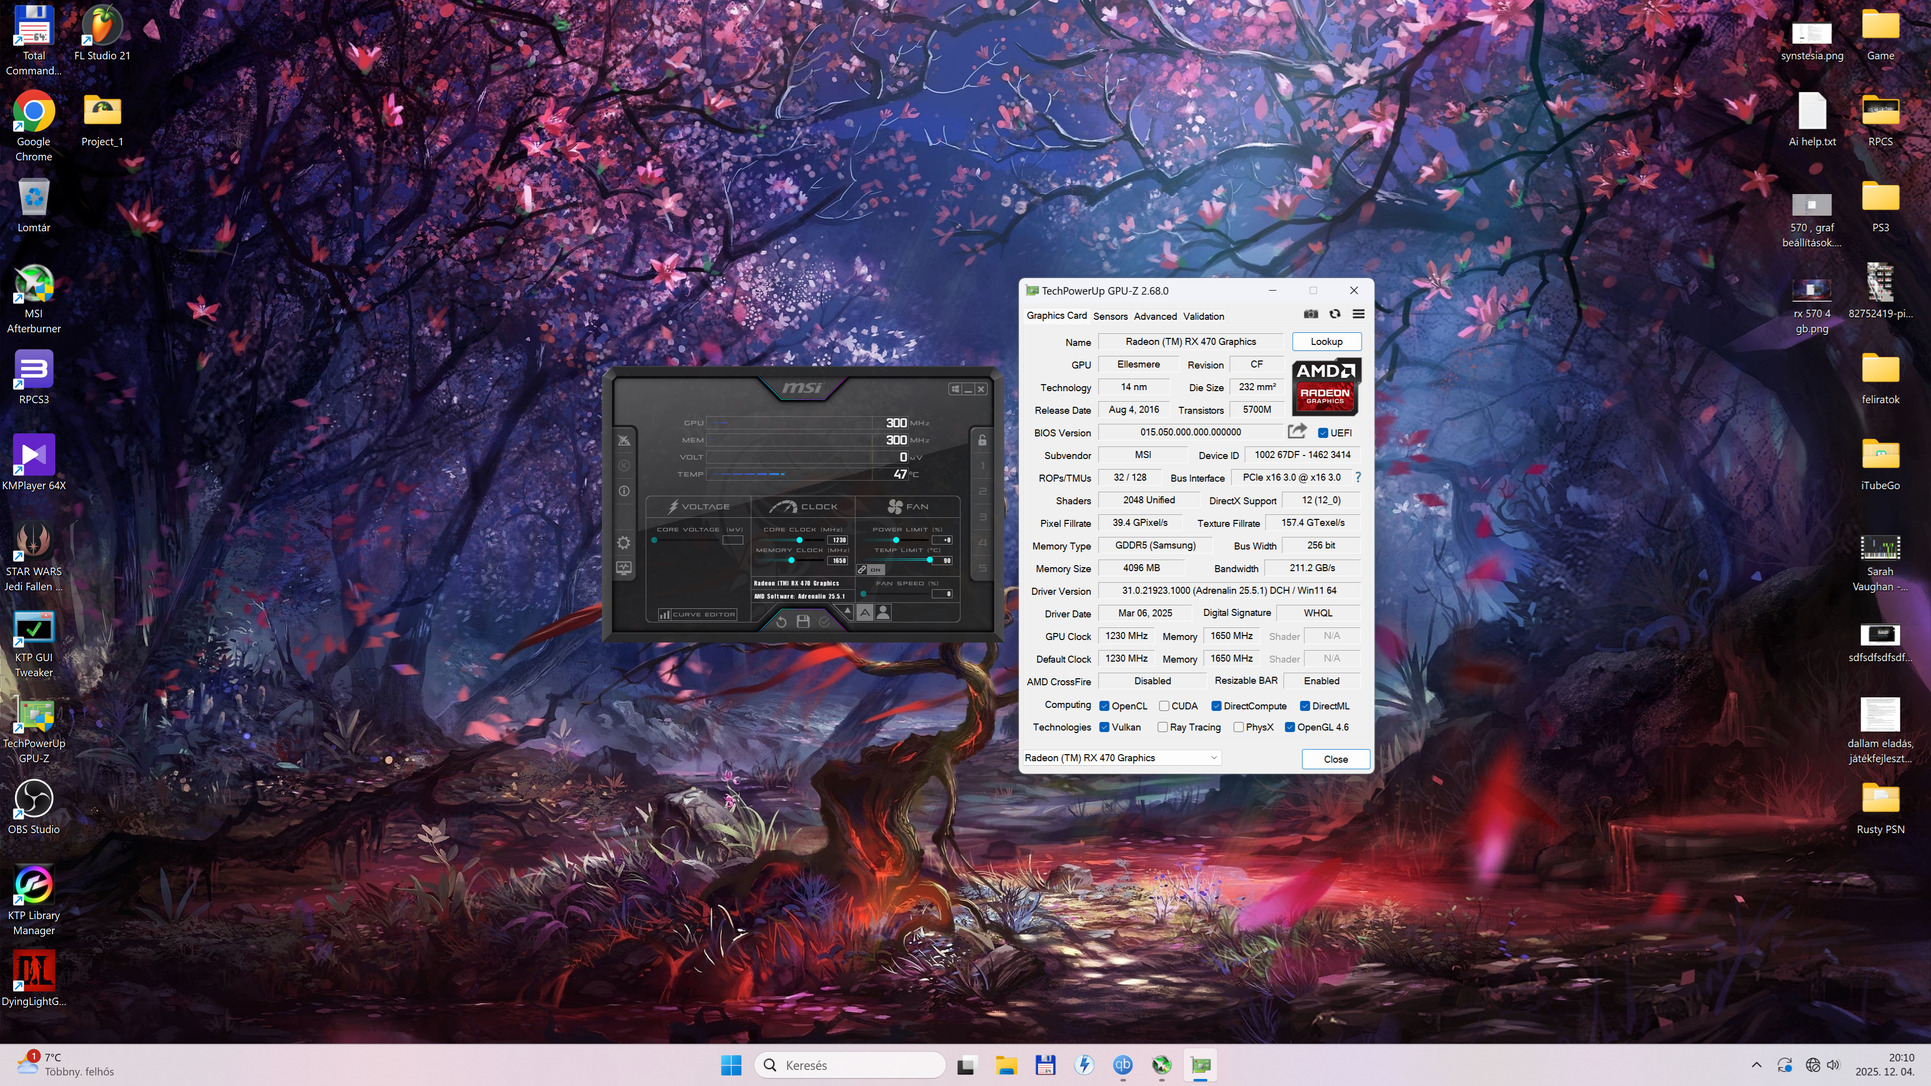Viewport: 1931px width, 1086px height.
Task: Toggle the Ray Tracing checkbox
Action: click(1162, 727)
